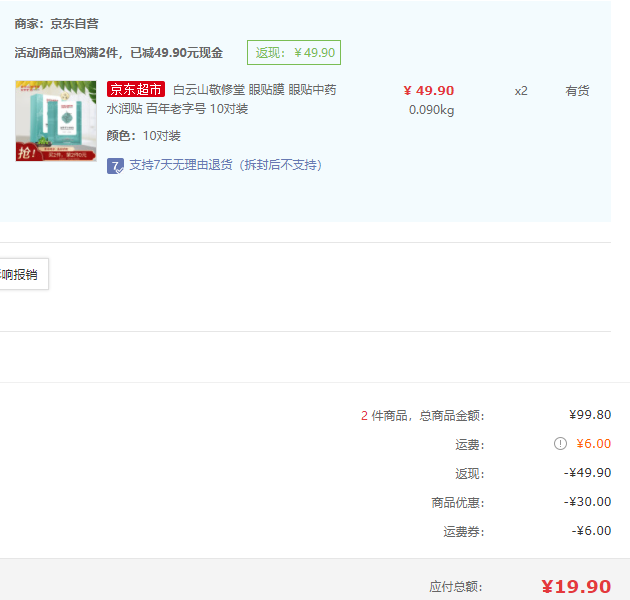Image resolution: width=630 pixels, height=600 pixels.
Task: Click the 商品优惠 discount -¥30.00
Action: (587, 502)
